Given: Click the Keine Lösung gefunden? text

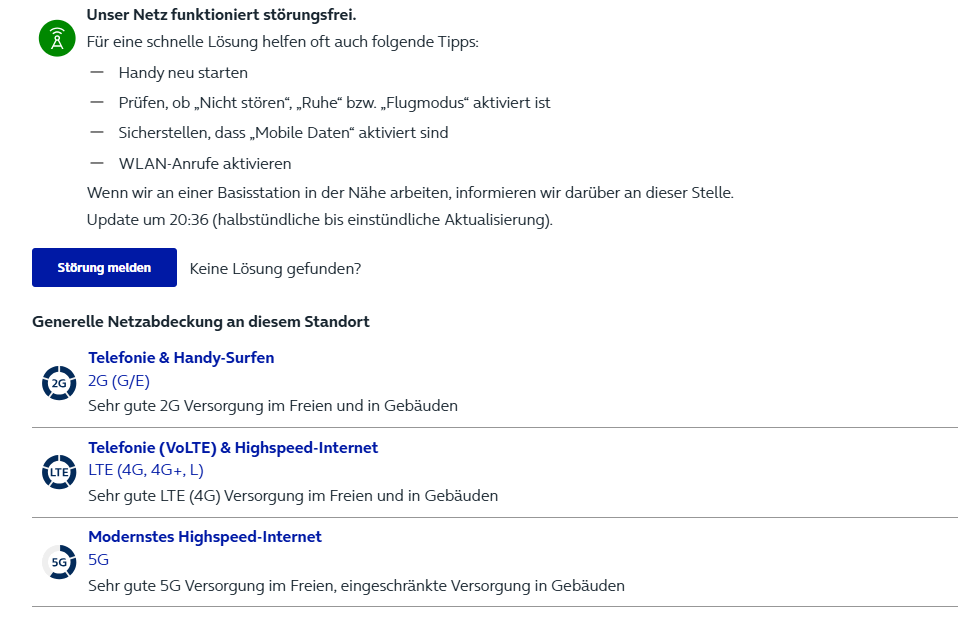Looking at the screenshot, I should (275, 269).
